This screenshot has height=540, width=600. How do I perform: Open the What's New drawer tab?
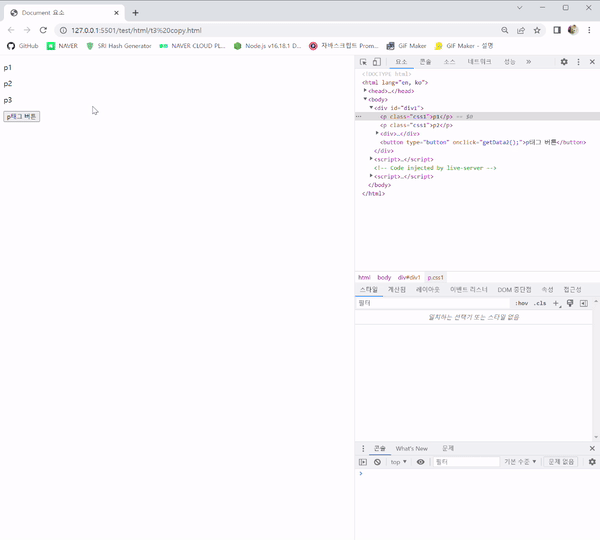pos(412,448)
